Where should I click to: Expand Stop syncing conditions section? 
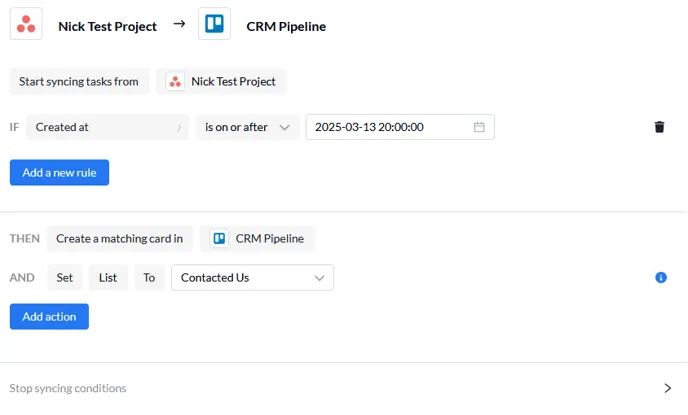click(x=667, y=388)
